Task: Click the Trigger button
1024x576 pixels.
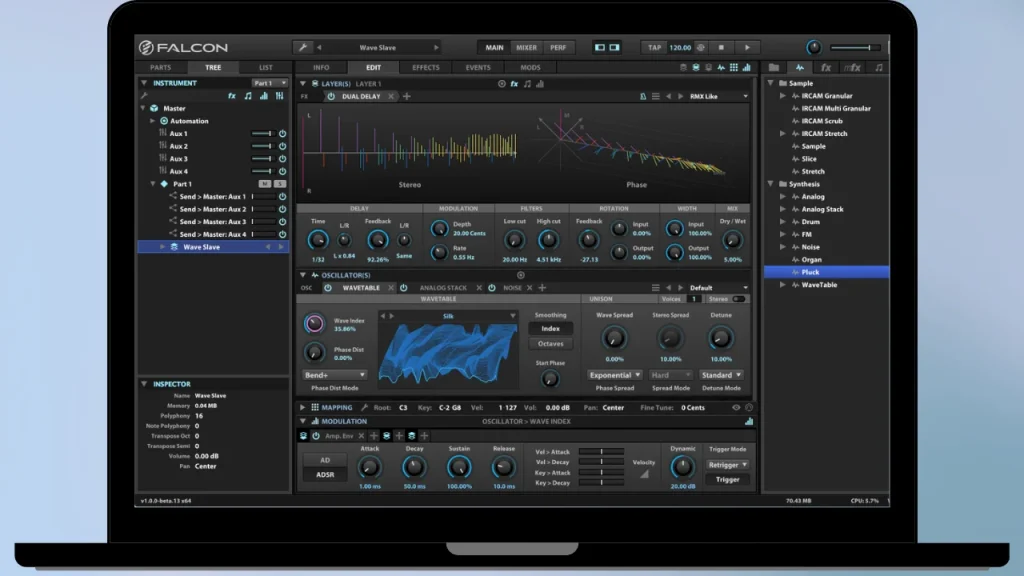Action: (x=728, y=479)
